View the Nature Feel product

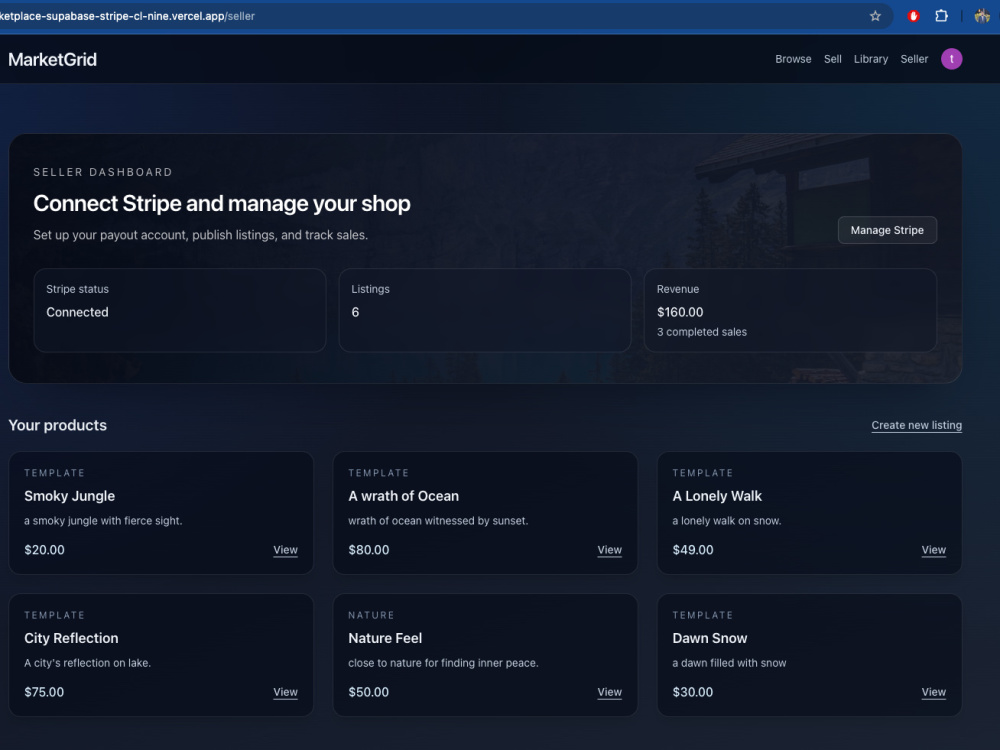pos(609,692)
